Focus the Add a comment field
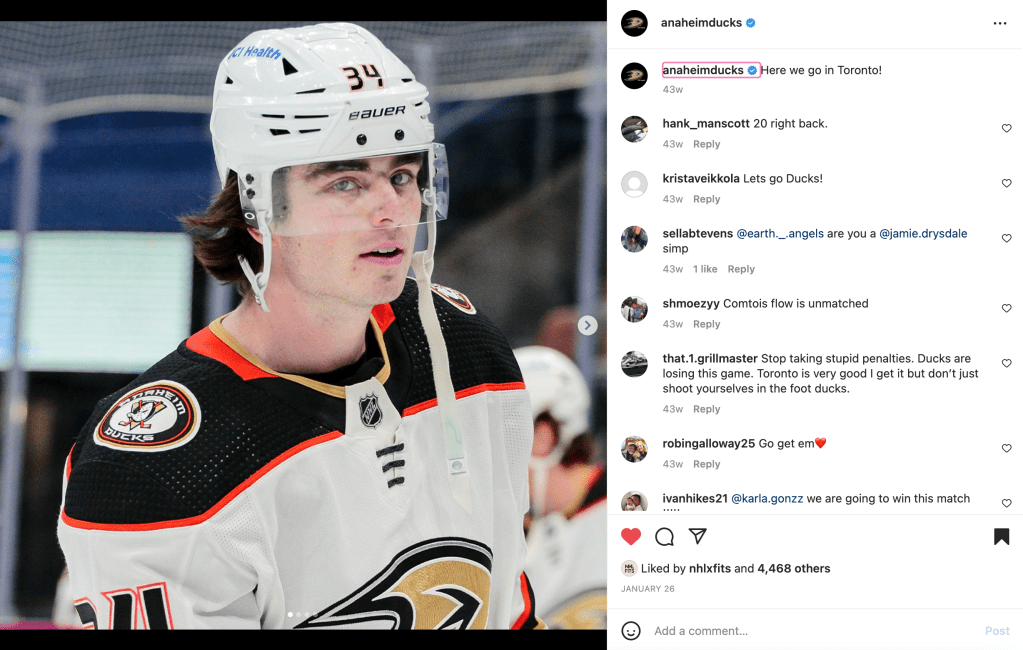 (x=815, y=631)
